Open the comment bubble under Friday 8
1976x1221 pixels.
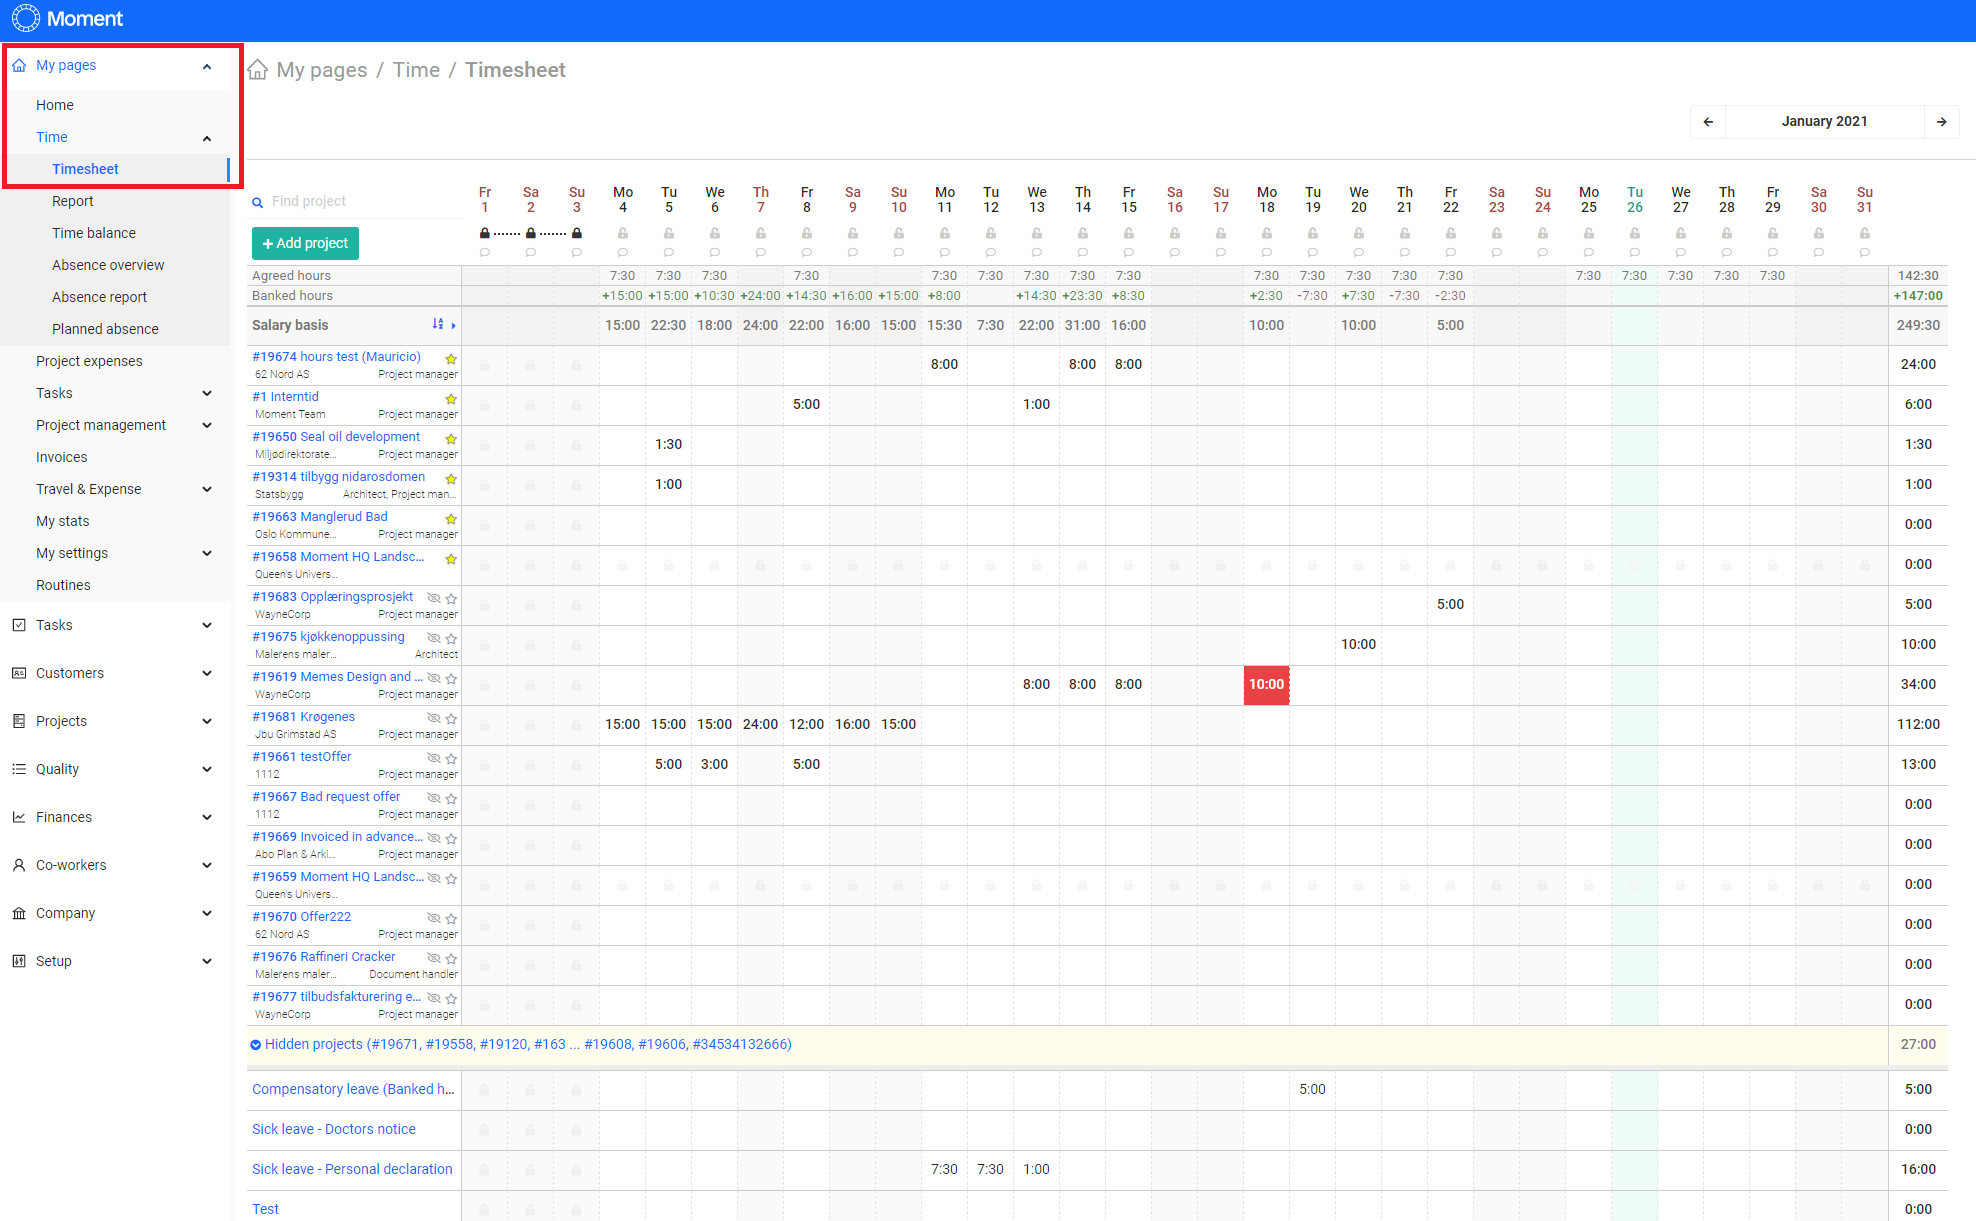(807, 252)
